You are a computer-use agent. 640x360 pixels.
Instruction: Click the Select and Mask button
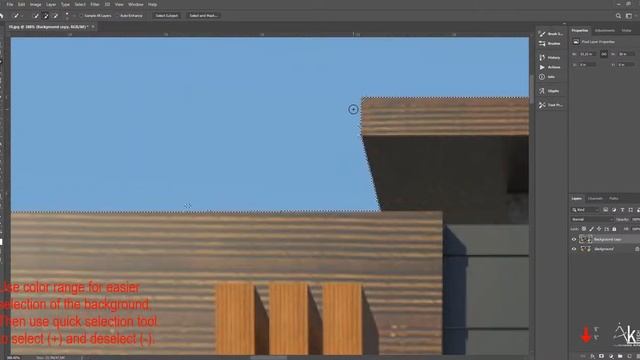click(x=203, y=16)
